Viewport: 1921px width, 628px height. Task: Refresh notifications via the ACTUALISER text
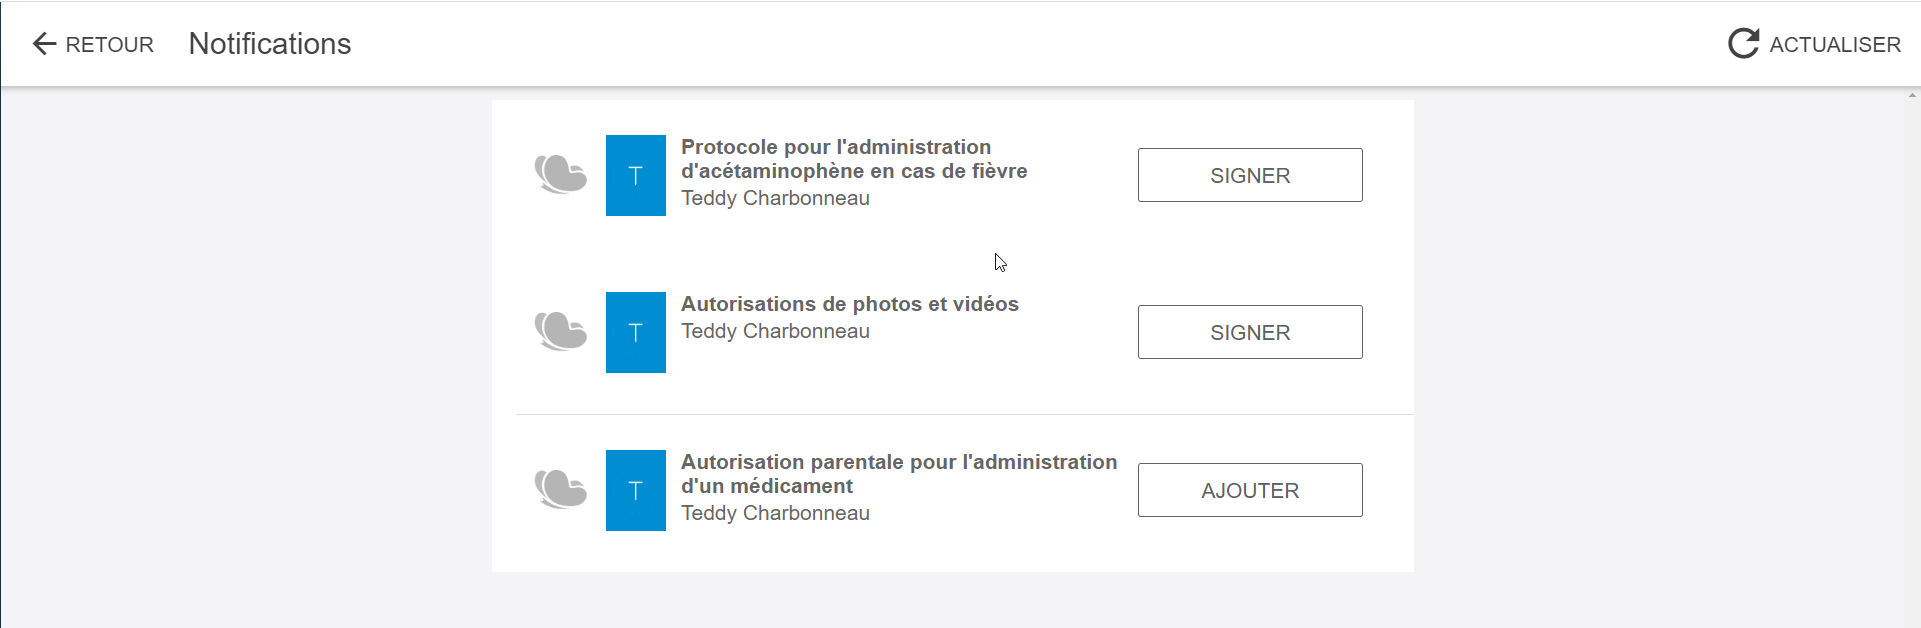click(x=1835, y=45)
